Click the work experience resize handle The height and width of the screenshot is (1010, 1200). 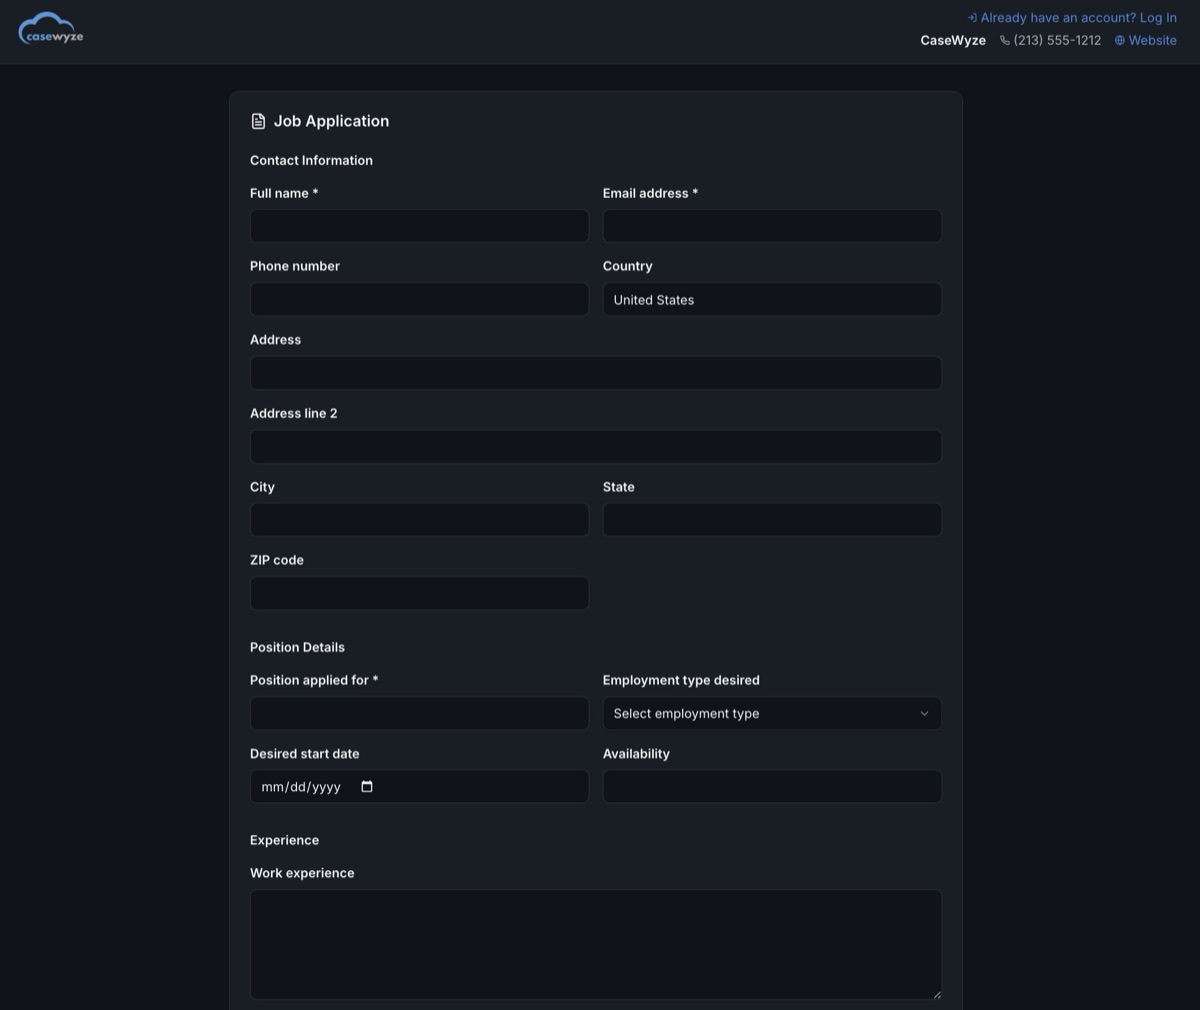pos(936,994)
